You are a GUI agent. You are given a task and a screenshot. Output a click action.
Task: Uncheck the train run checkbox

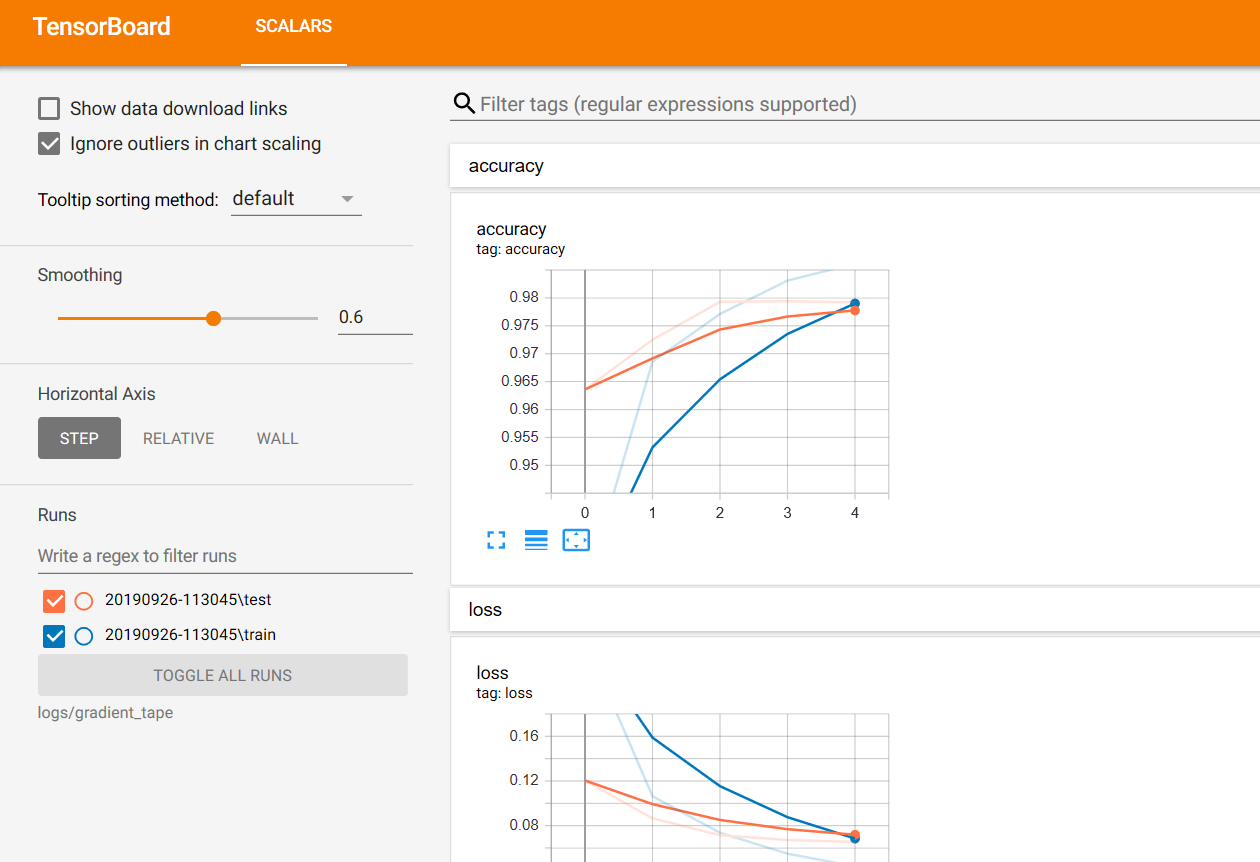[54, 635]
